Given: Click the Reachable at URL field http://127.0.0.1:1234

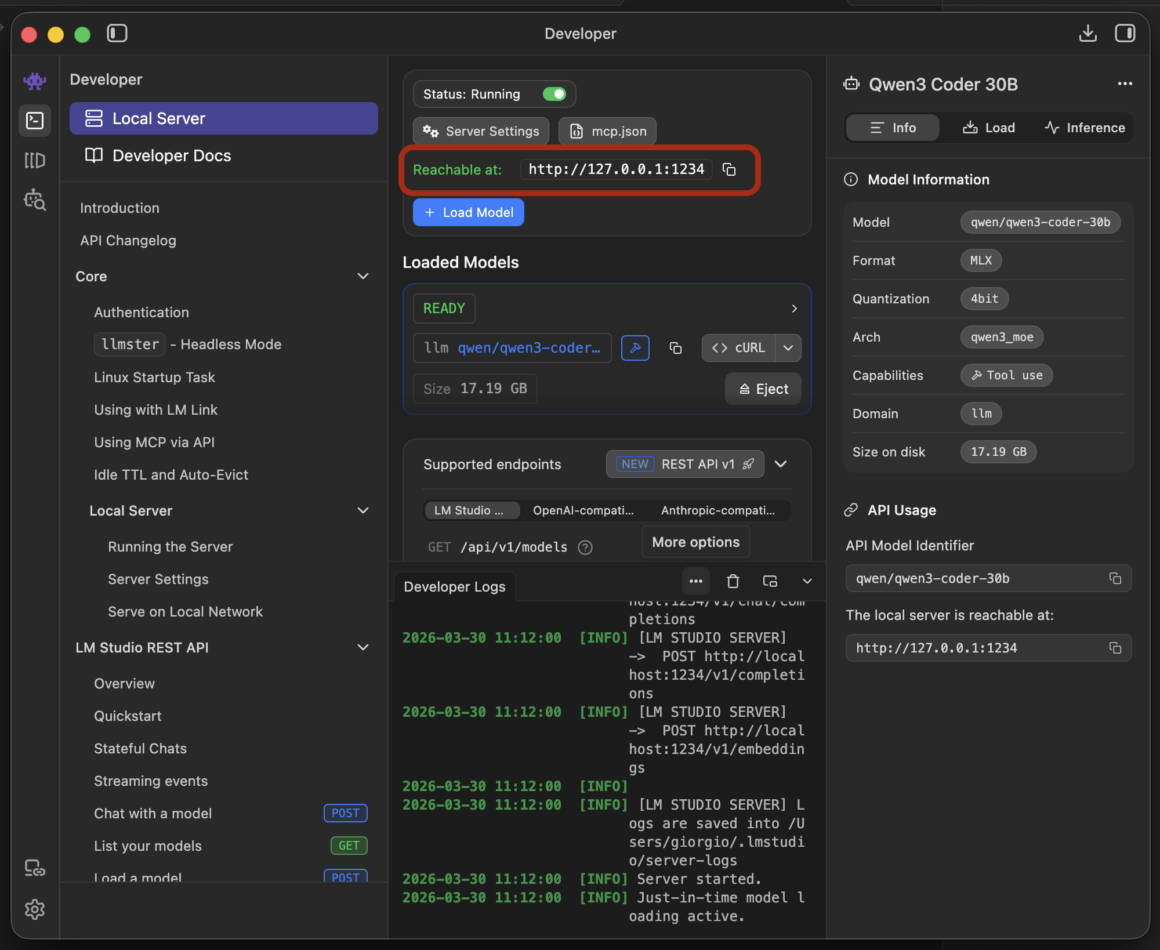Looking at the screenshot, I should point(616,169).
